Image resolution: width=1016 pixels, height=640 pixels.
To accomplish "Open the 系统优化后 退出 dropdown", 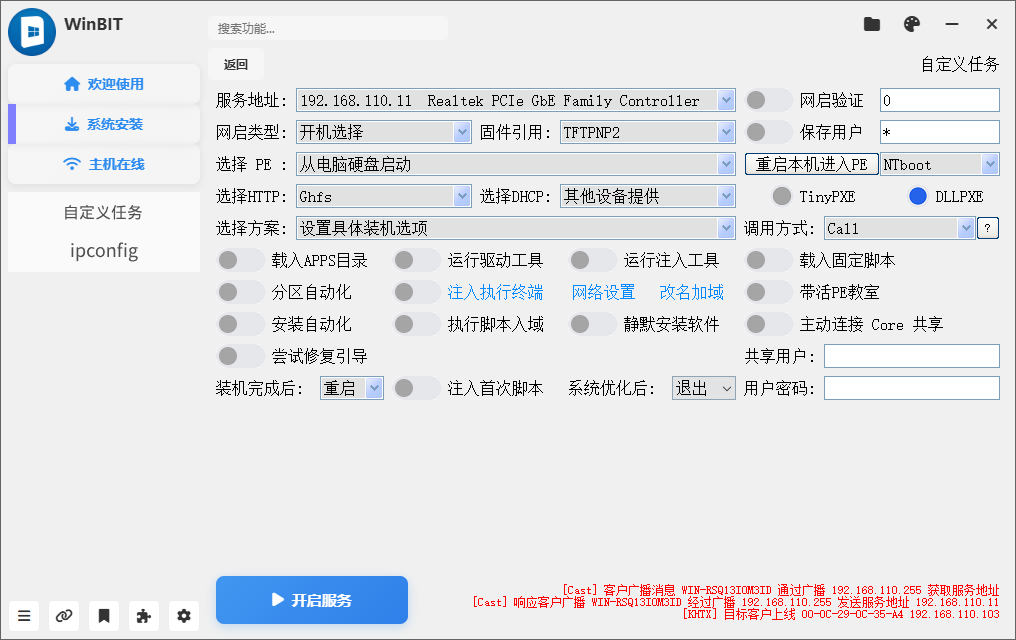I will coord(704,388).
